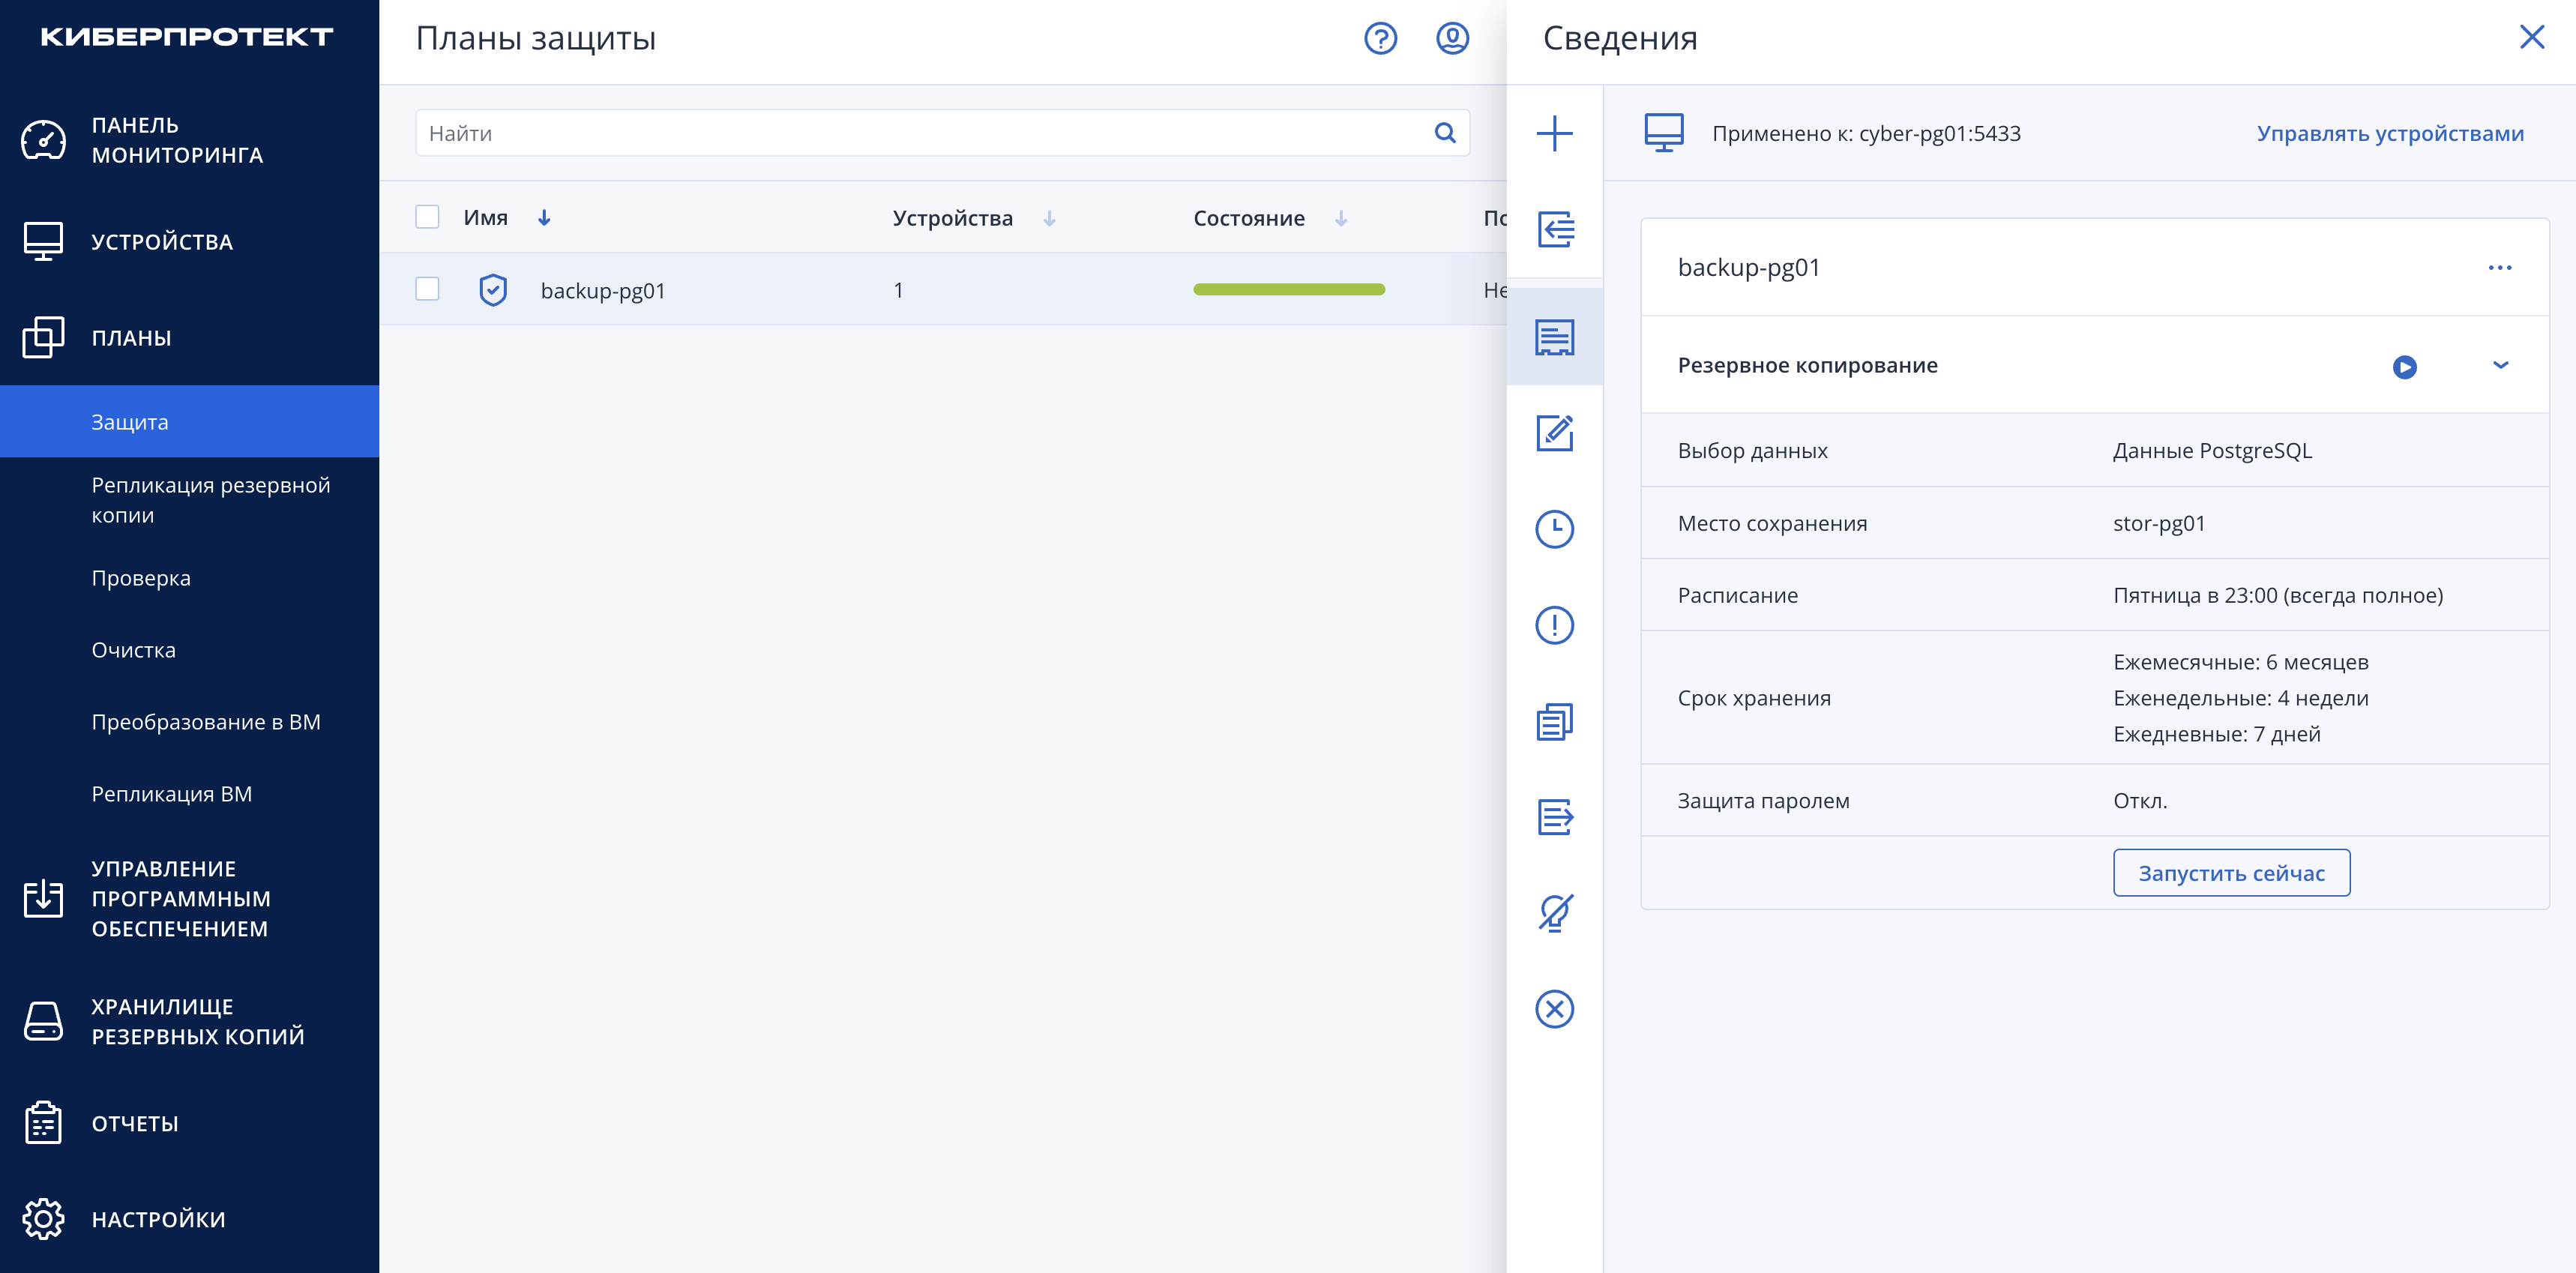This screenshot has width=2576, height=1273.
Task: Tick the backup-pg01 row checkbox
Action: pyautogui.click(x=427, y=289)
